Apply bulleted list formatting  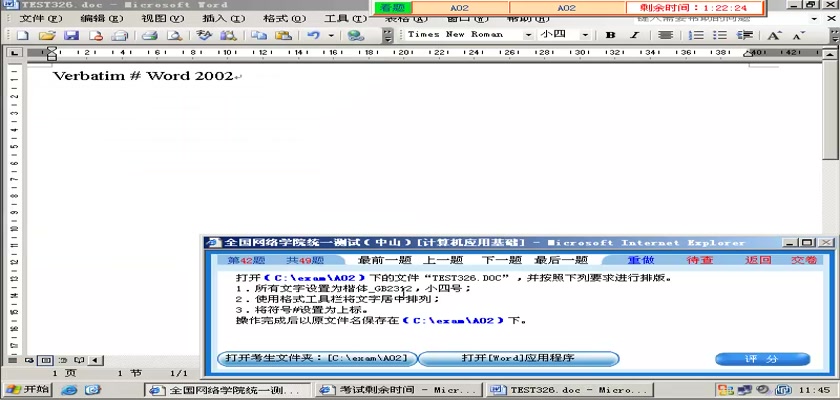pyautogui.click(x=720, y=35)
